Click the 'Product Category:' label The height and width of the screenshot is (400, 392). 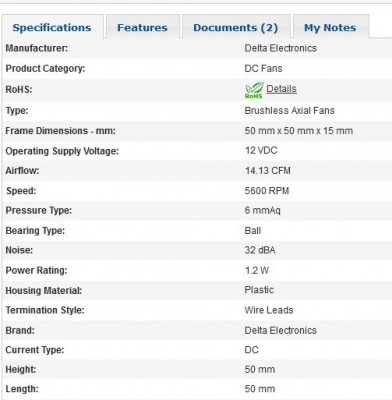point(45,68)
